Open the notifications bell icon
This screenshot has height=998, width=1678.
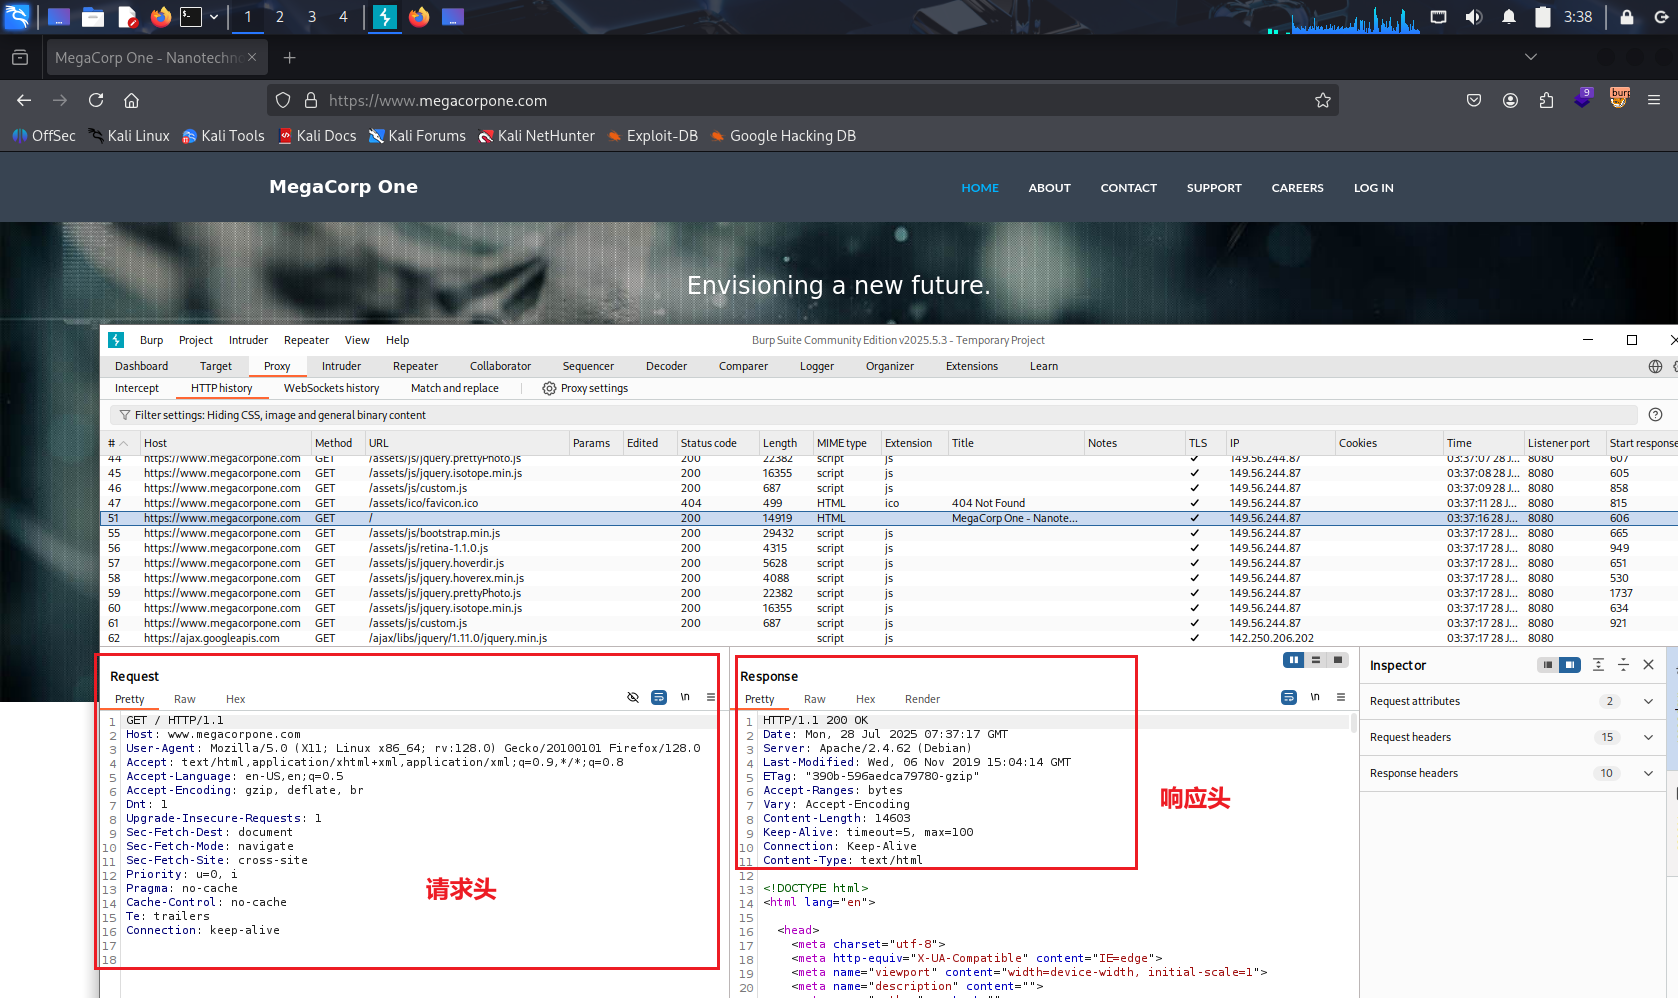pos(1508,16)
